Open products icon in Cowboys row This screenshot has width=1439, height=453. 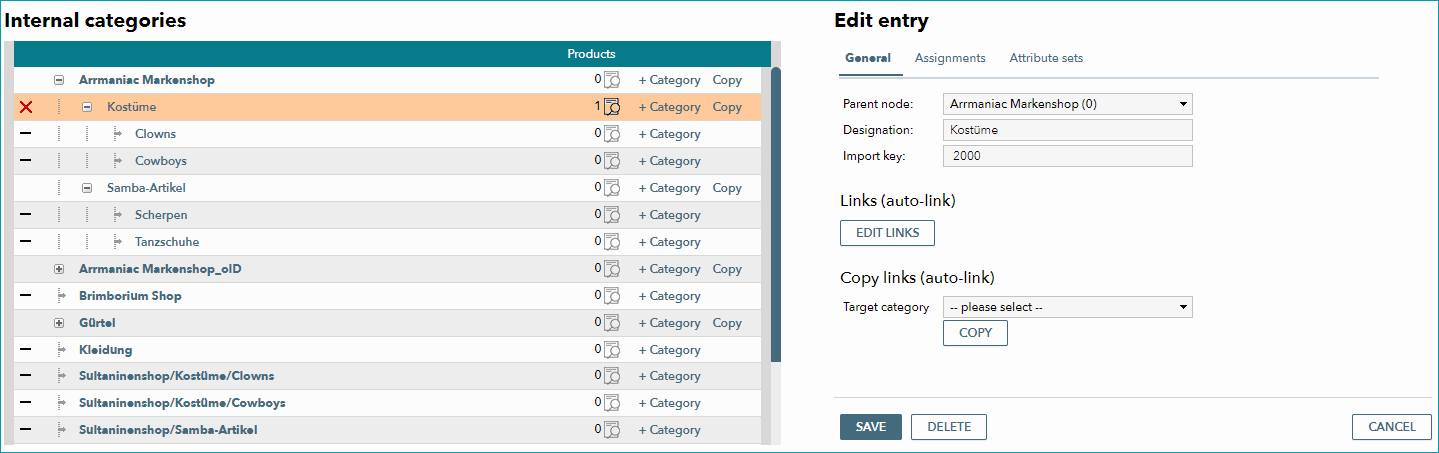pos(612,161)
